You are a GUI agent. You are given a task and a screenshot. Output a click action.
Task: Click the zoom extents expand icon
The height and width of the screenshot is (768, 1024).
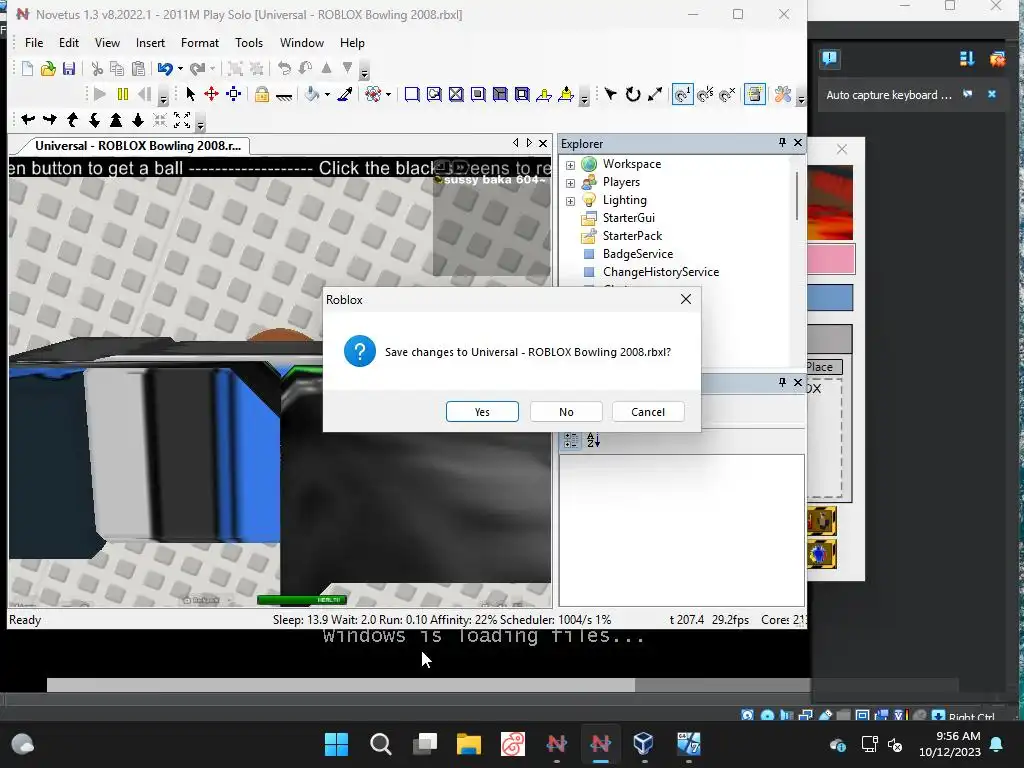(182, 120)
